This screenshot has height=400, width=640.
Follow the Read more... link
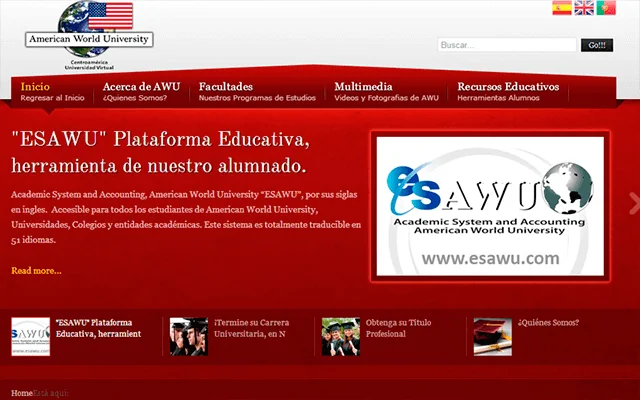[36, 271]
